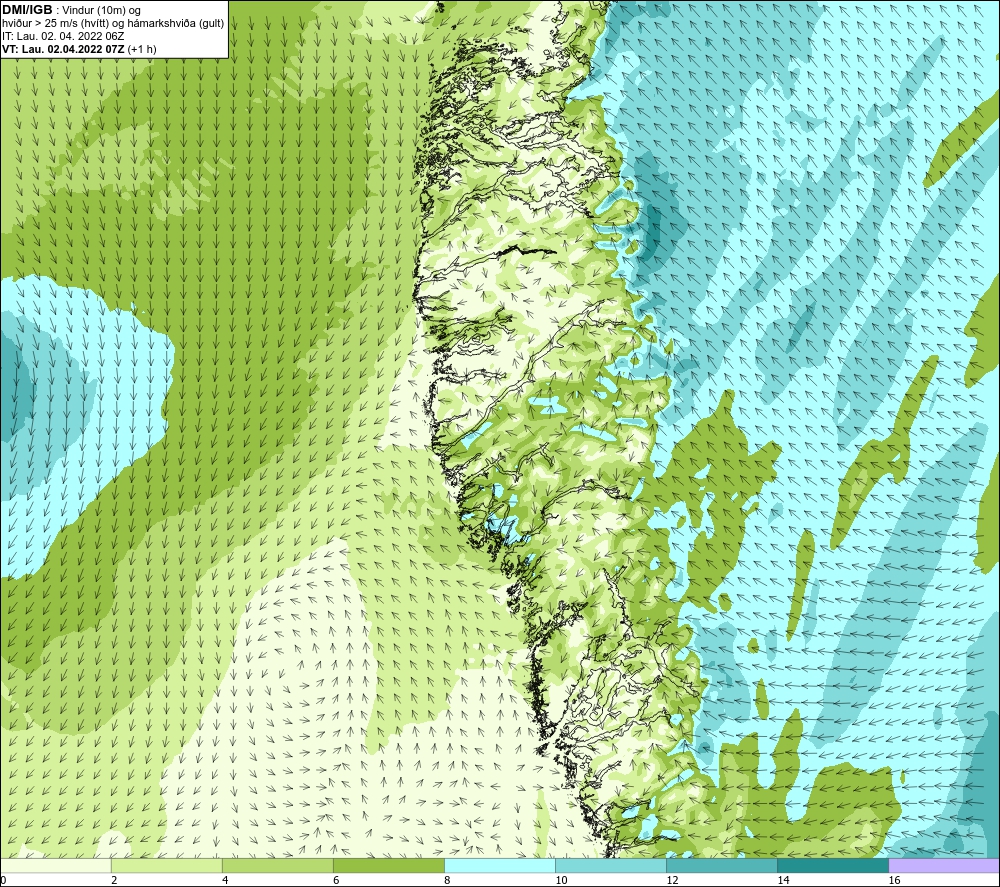This screenshot has width=1000, height=887.
Task: Click the 2–4 m/s light green legend band
Action: pyautogui.click(x=167, y=865)
